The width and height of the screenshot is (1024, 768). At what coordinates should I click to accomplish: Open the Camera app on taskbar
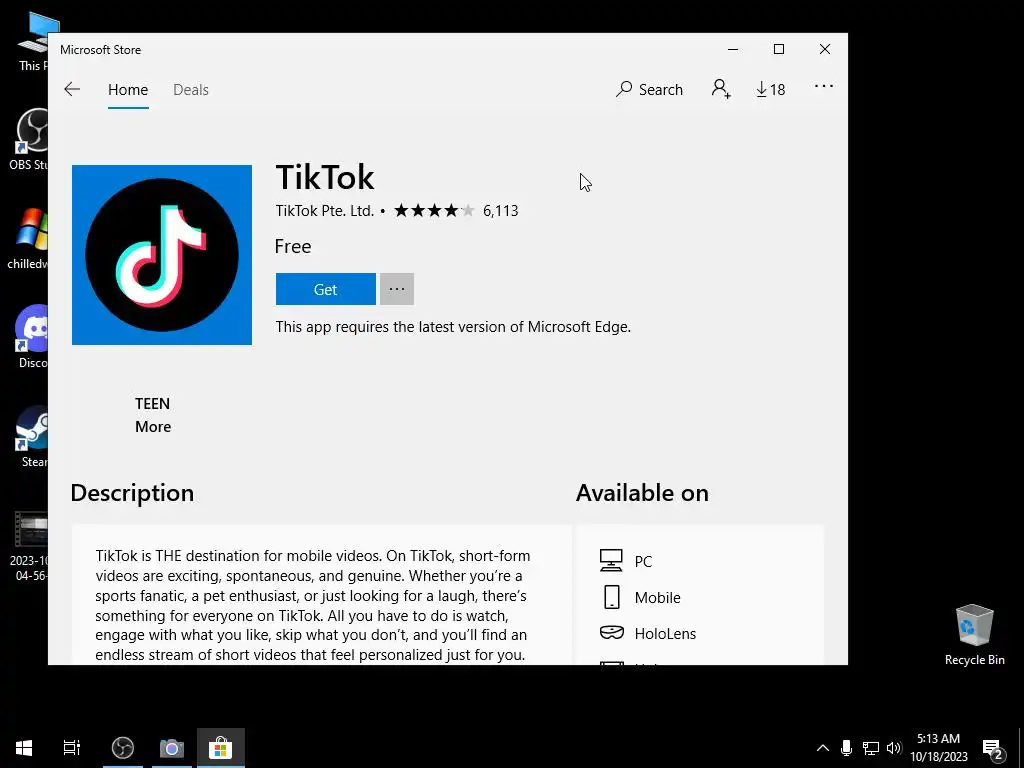pyautogui.click(x=172, y=748)
